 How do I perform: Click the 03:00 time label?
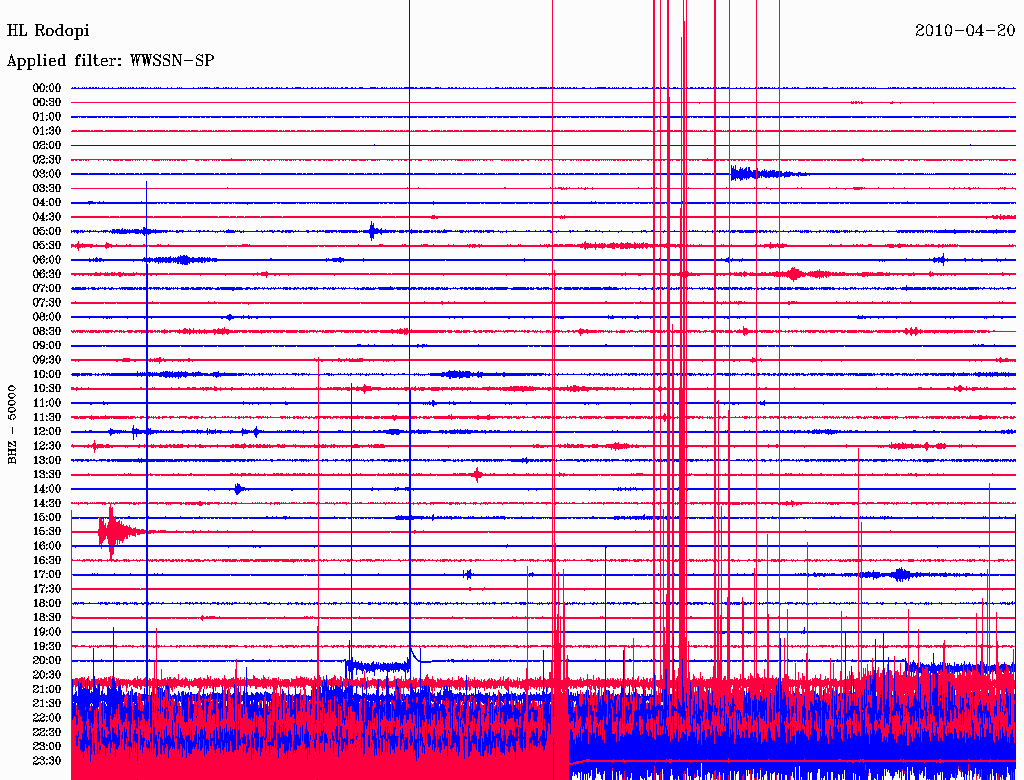tap(47, 174)
